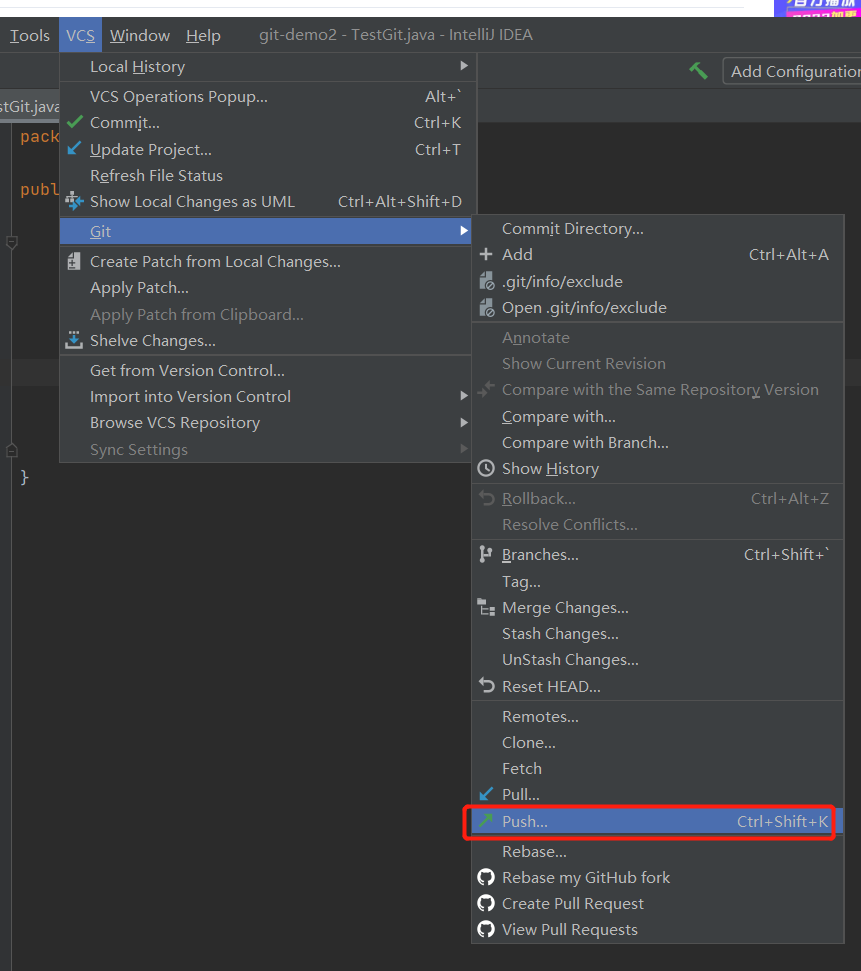Expand Browse VCS Repository submenu arrow
Image resolution: width=861 pixels, height=971 pixels.
pyautogui.click(x=464, y=422)
